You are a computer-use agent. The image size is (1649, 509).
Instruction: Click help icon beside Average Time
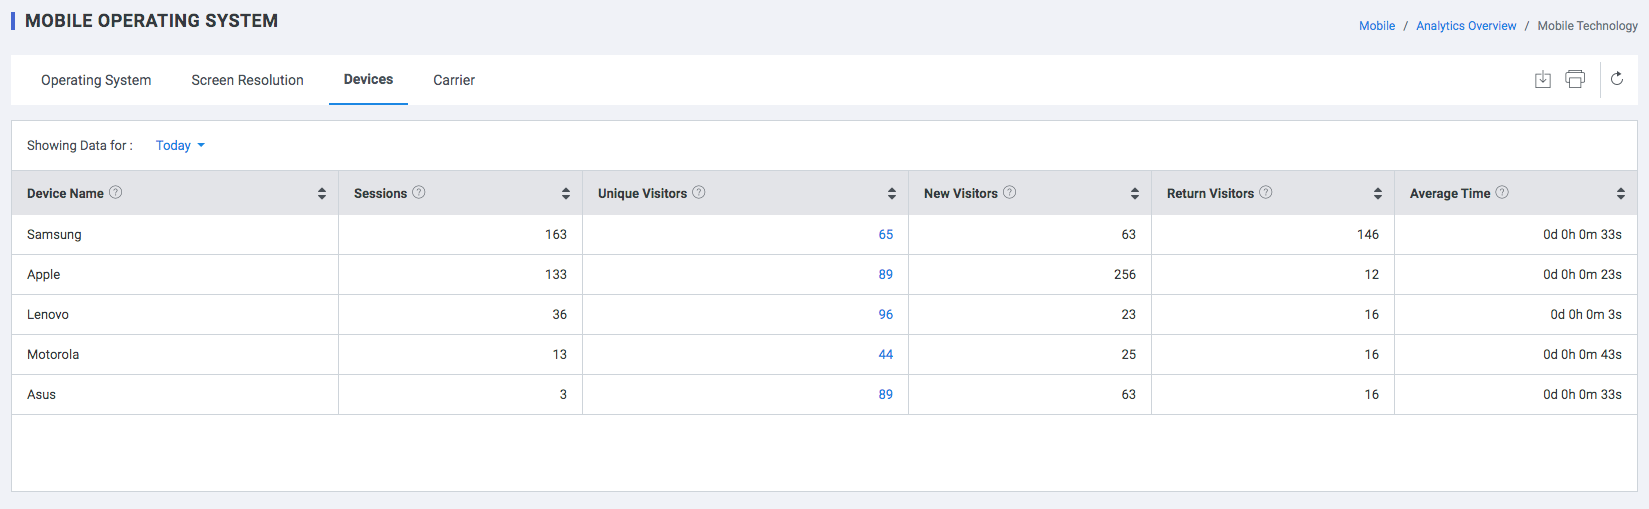click(x=1502, y=192)
